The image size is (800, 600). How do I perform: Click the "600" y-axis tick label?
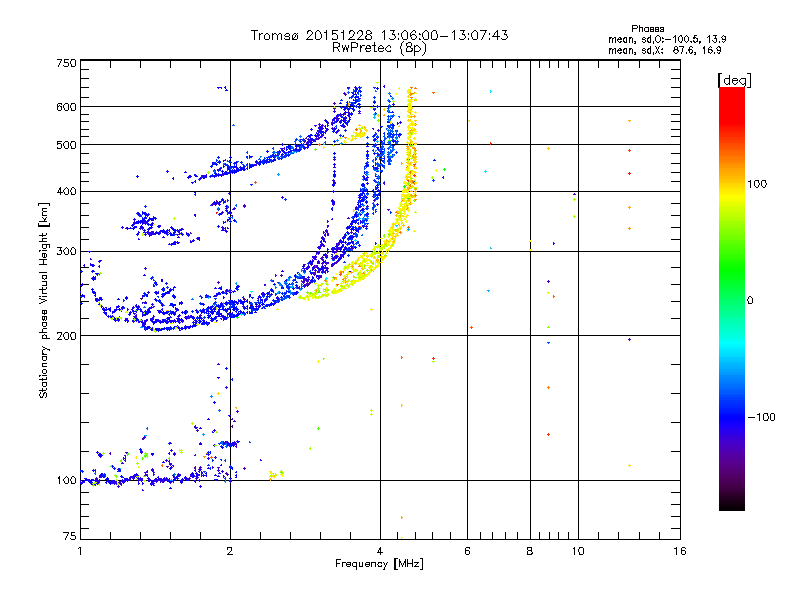click(x=66, y=107)
